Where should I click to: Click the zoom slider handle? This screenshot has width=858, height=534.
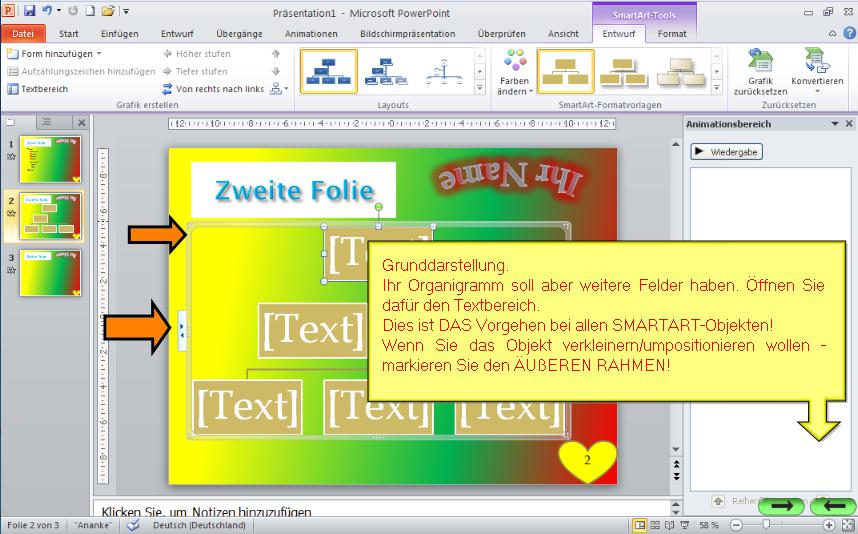point(766,525)
